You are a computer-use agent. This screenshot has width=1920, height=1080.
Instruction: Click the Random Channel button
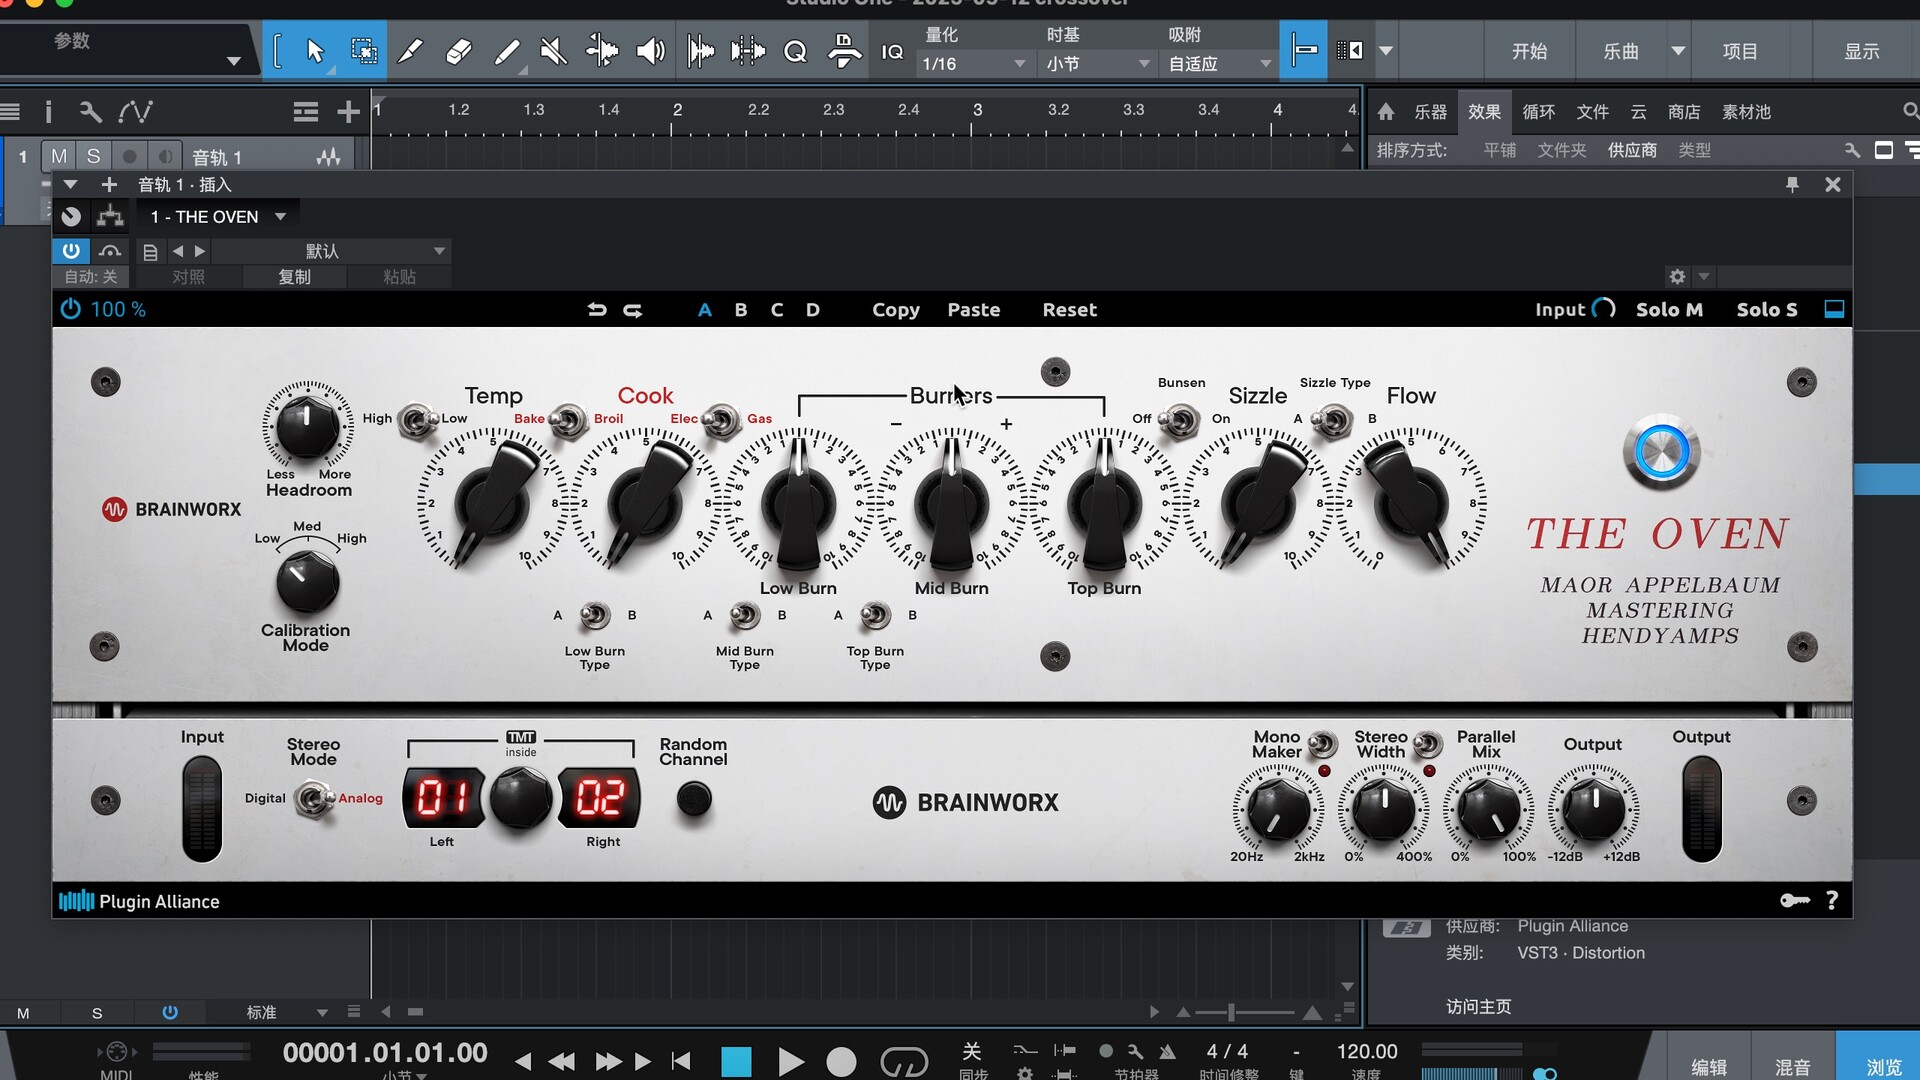[694, 799]
